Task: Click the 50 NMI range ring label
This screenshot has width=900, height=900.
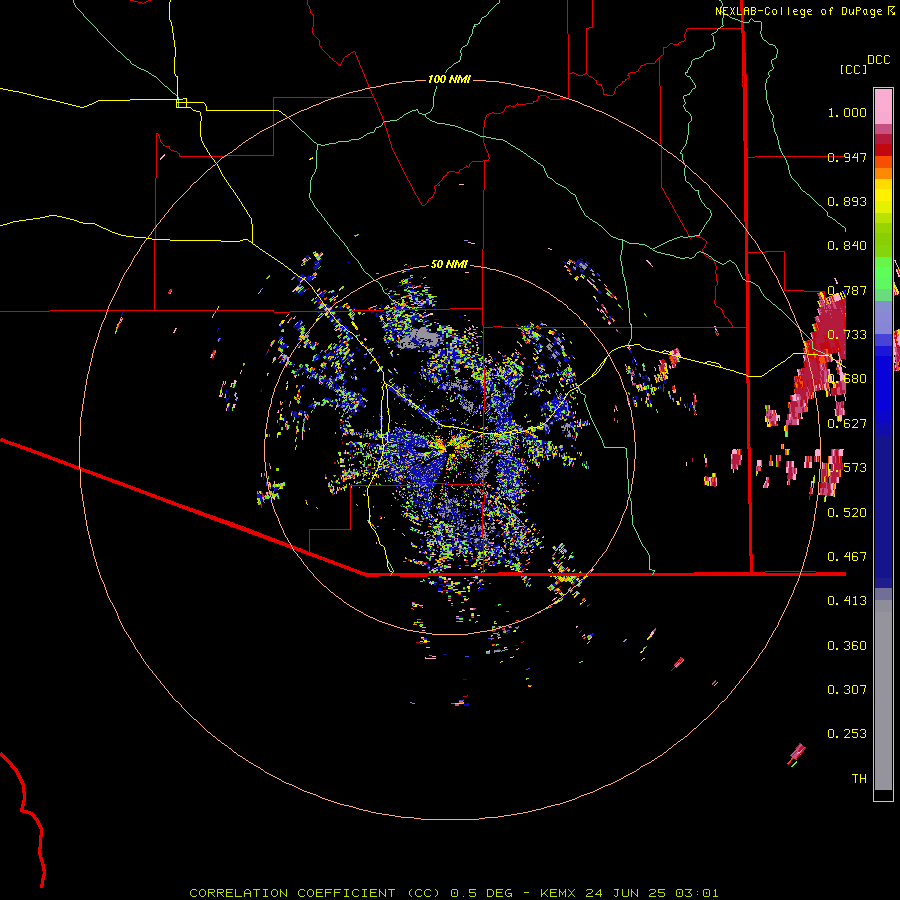Action: point(449,265)
